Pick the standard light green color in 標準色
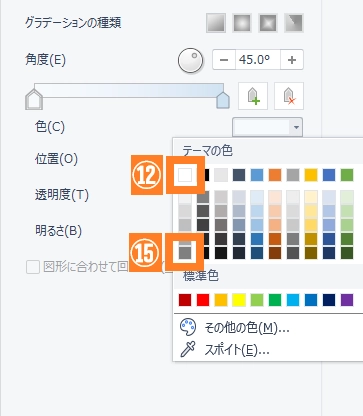 click(x=257, y=300)
